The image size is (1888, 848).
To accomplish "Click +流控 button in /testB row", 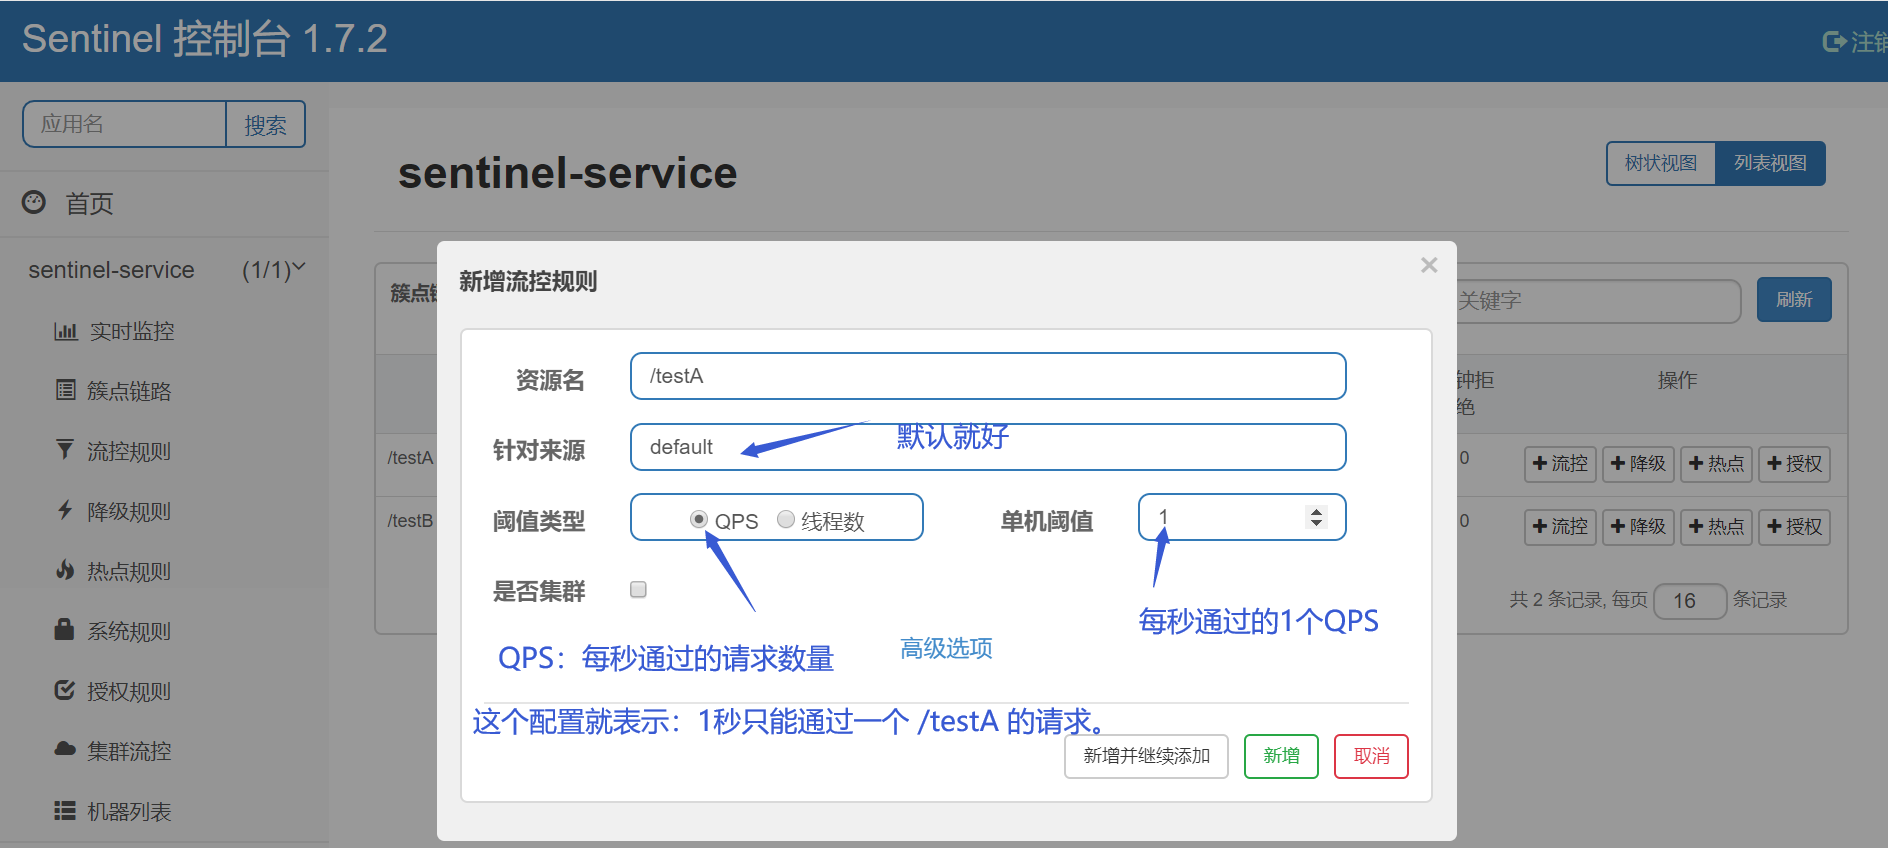I will coord(1560,527).
